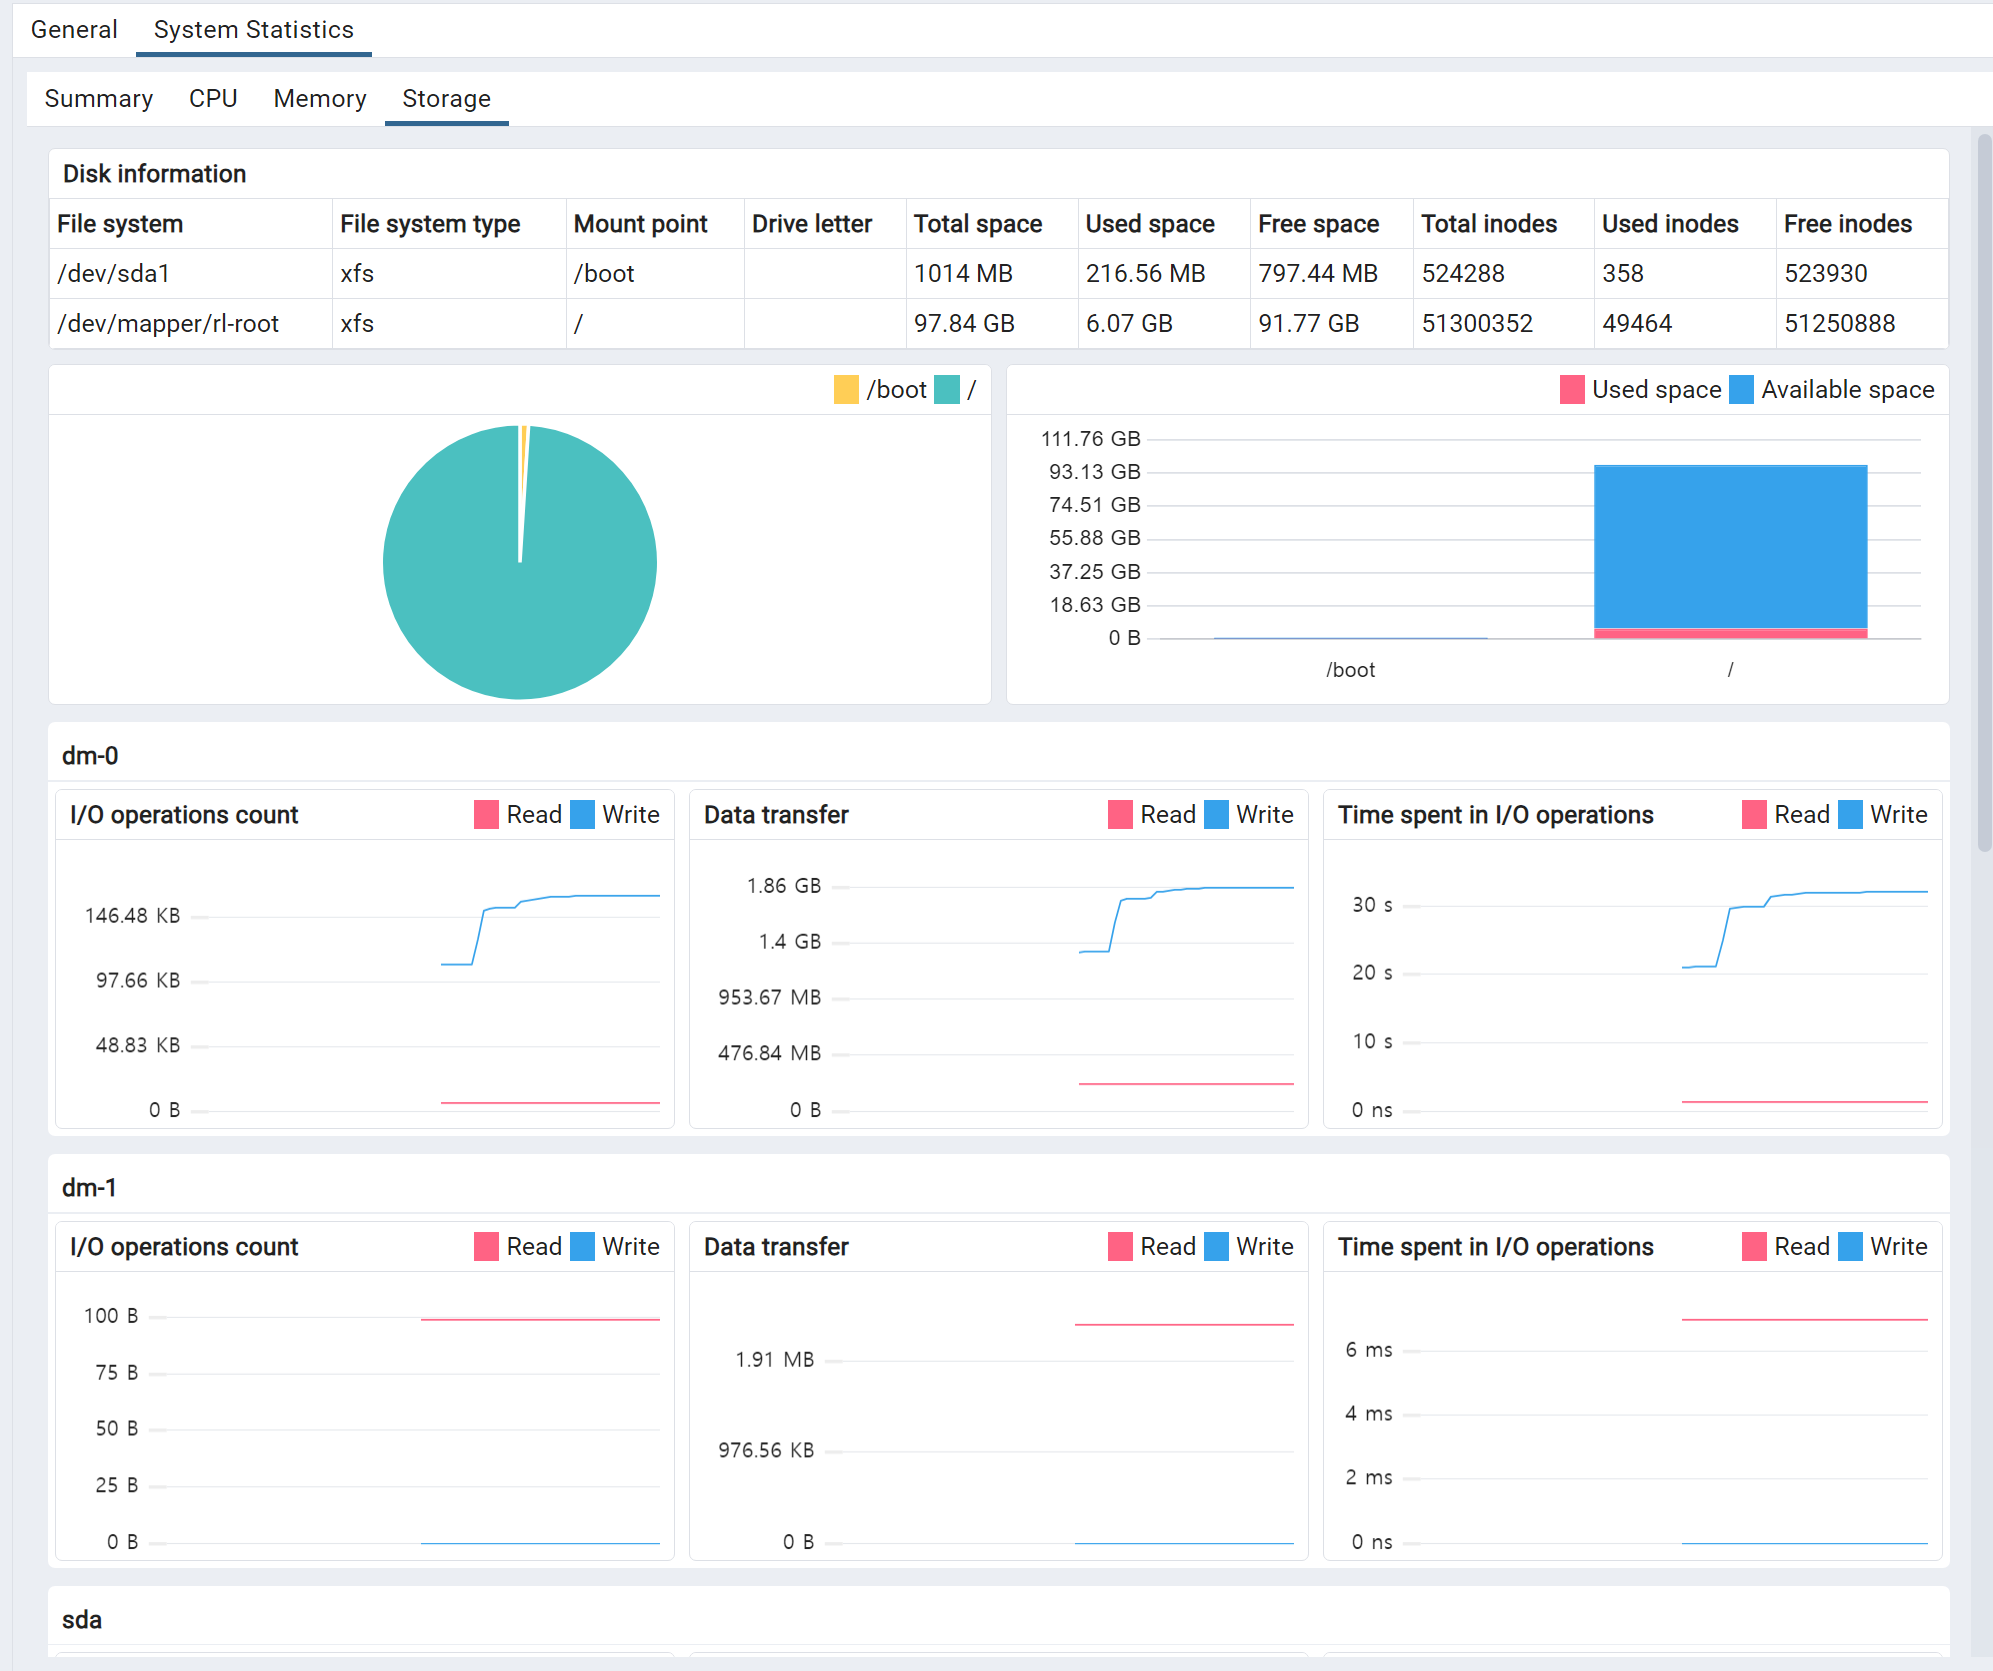Select the /dev/mapper/rl-root table row
The width and height of the screenshot is (1993, 1671).
[x=168, y=324]
